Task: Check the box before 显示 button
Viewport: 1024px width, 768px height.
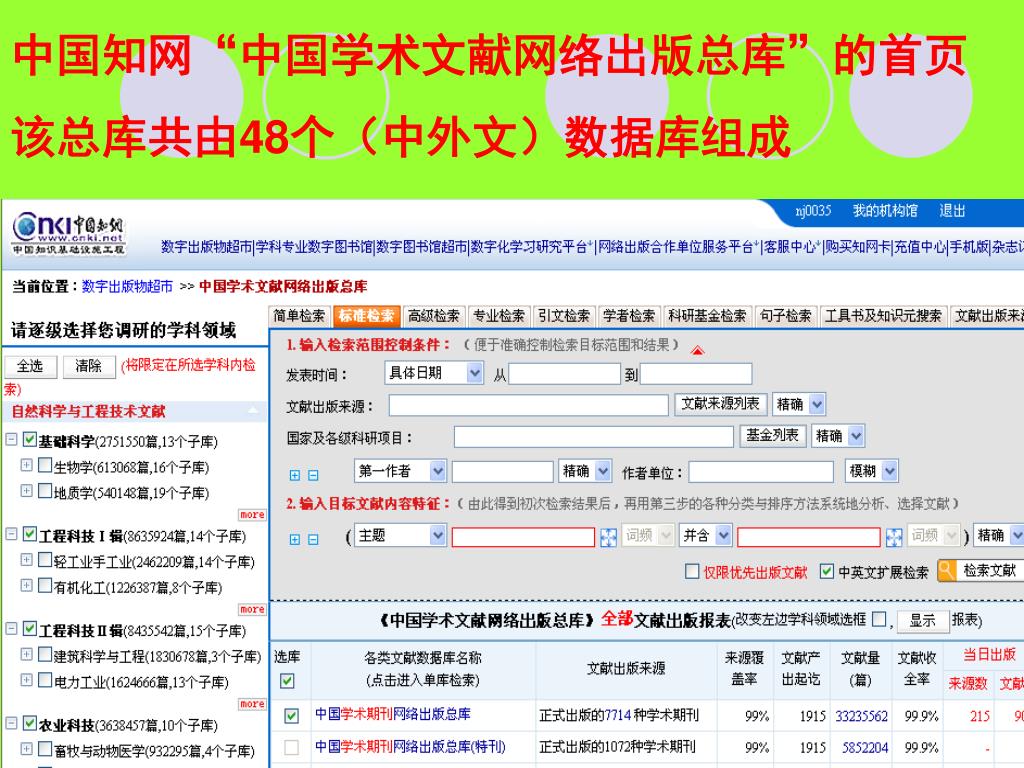Action: click(x=880, y=618)
